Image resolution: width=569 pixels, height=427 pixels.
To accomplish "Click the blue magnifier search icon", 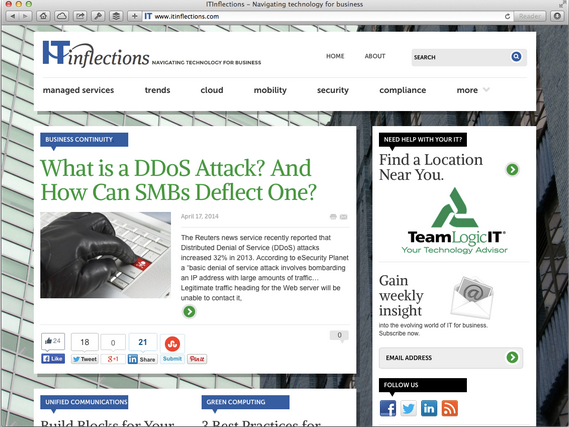I will click(516, 57).
